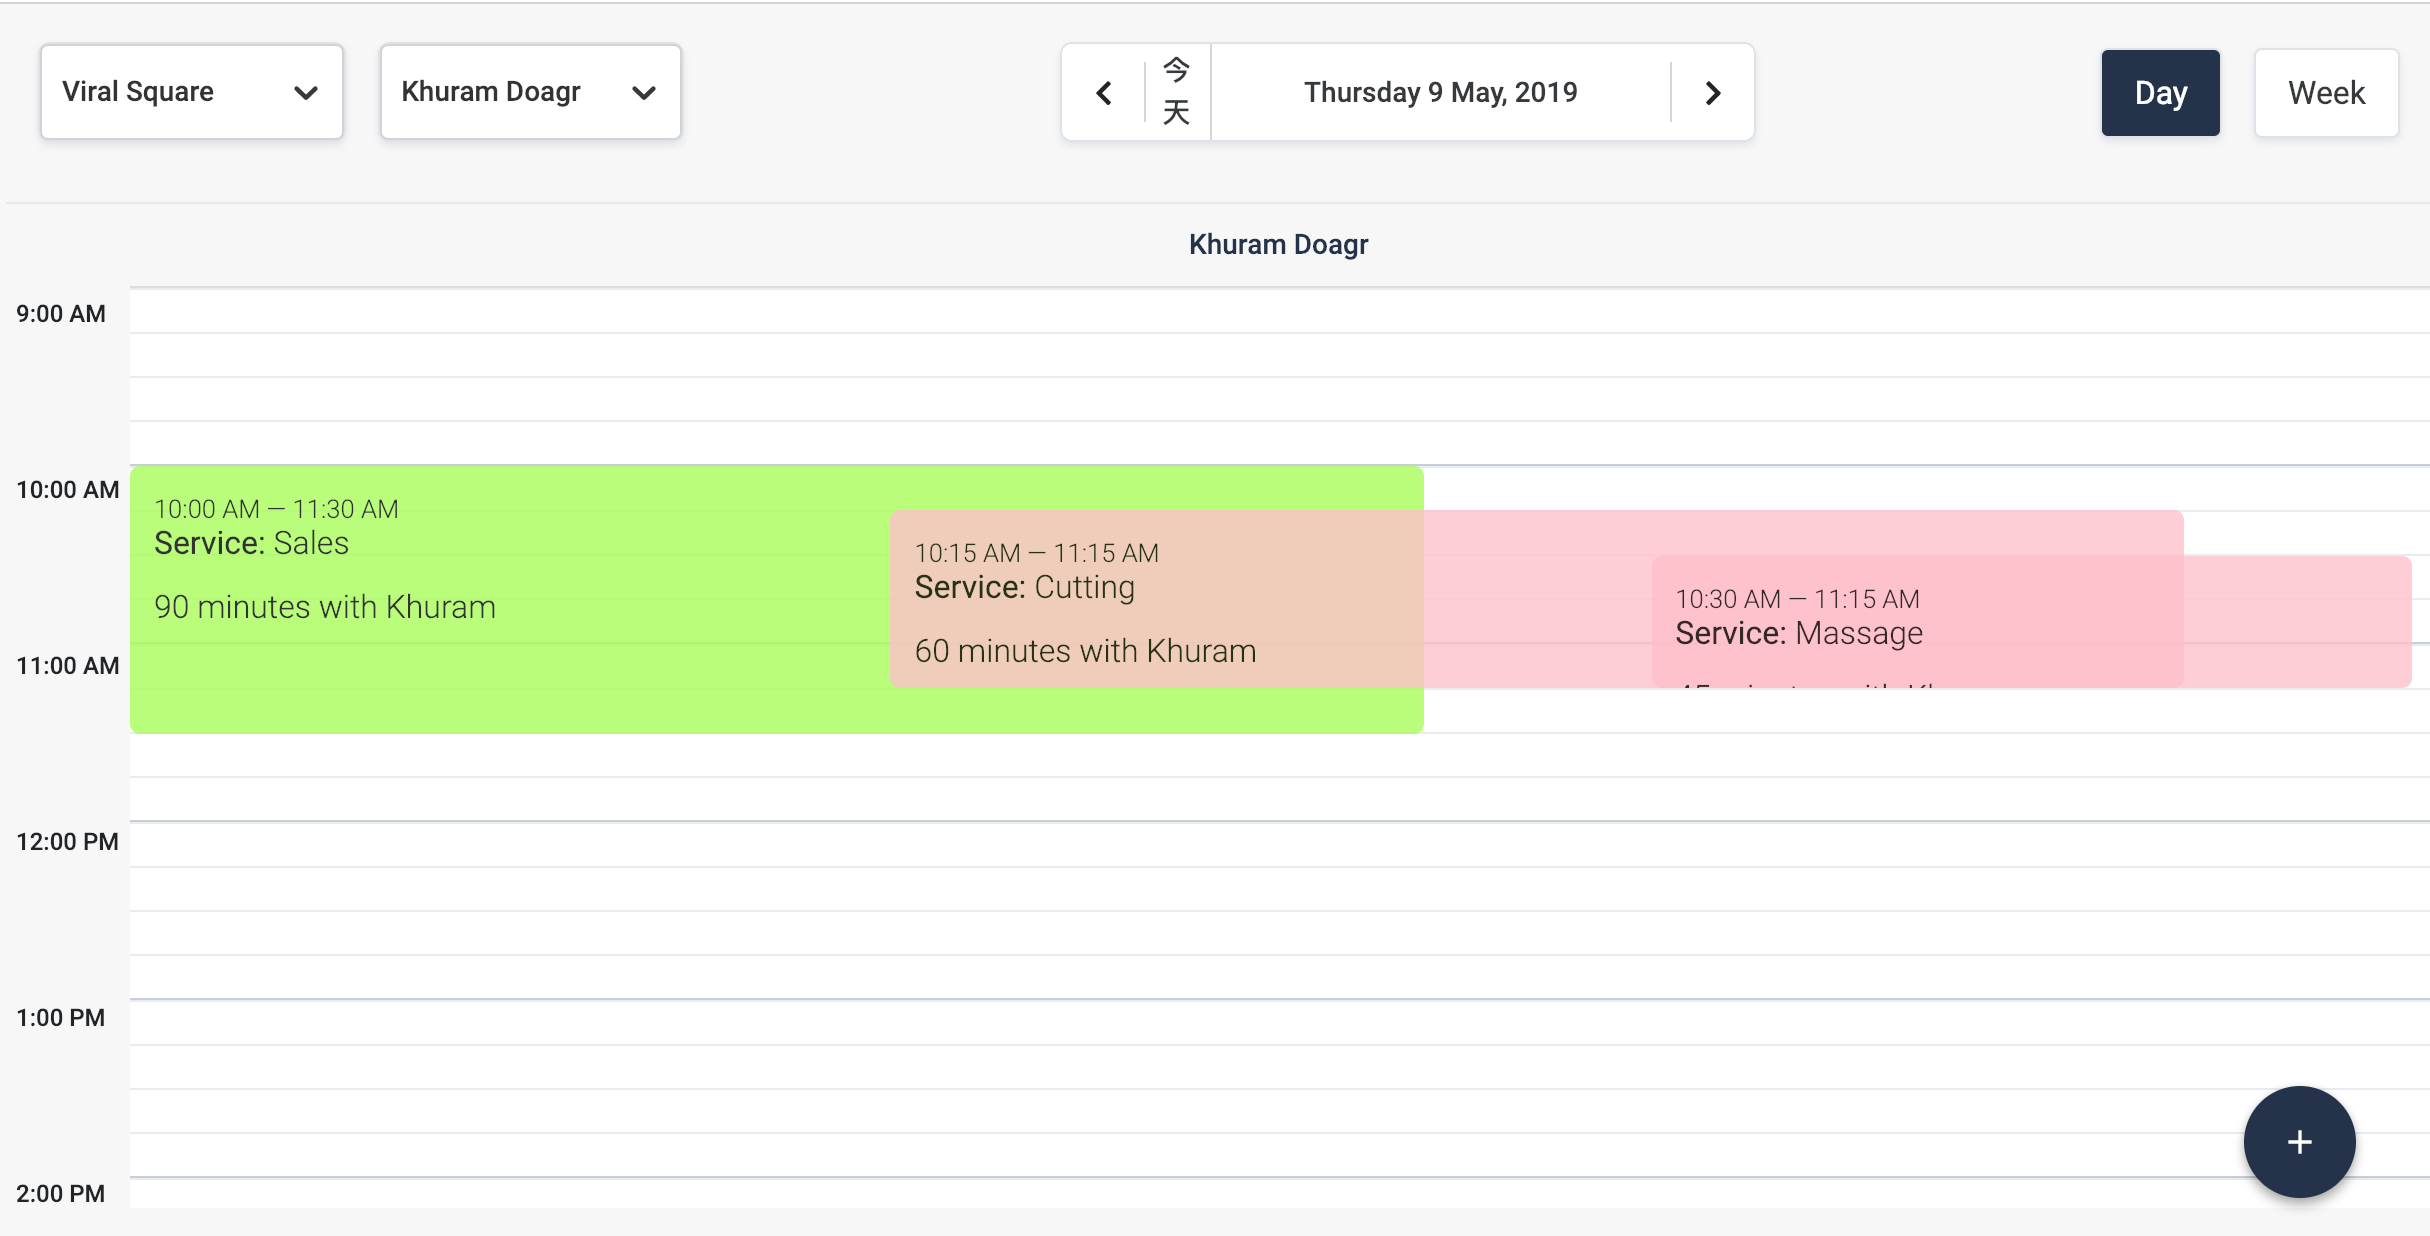Open the date display for Thursday 9 May, 2019
Viewport: 2430px width, 1236px height.
[1440, 92]
